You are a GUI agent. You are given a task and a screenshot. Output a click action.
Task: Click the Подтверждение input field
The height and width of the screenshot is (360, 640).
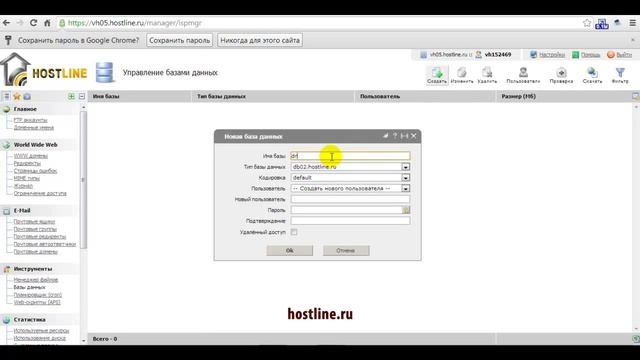coord(350,221)
